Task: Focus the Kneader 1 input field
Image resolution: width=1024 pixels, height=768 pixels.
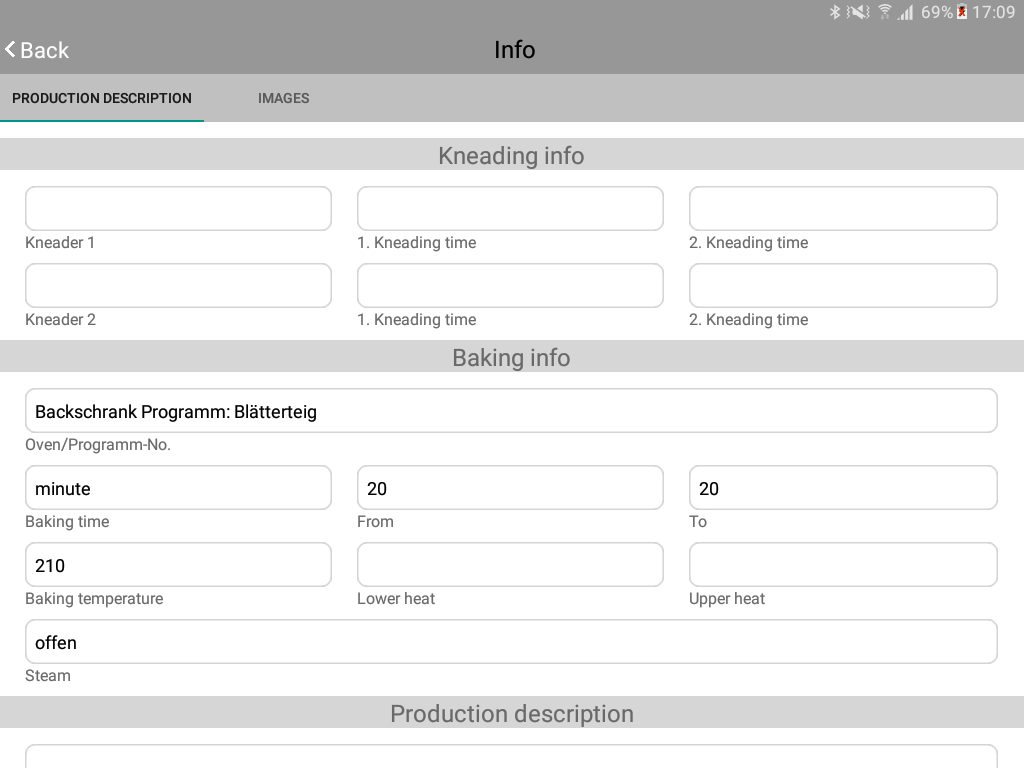Action: tap(178, 208)
